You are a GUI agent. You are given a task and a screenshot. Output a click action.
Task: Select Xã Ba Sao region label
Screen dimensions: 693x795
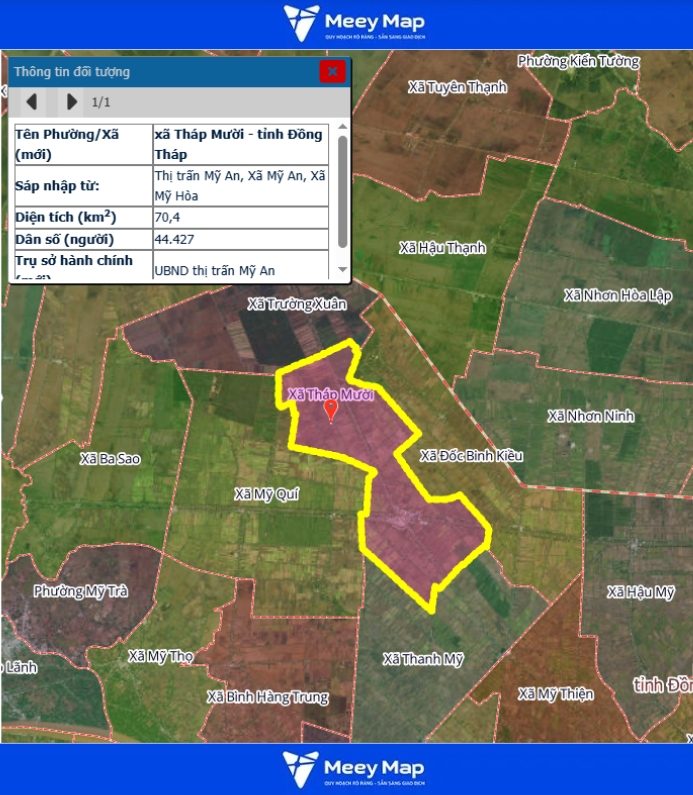110,459
